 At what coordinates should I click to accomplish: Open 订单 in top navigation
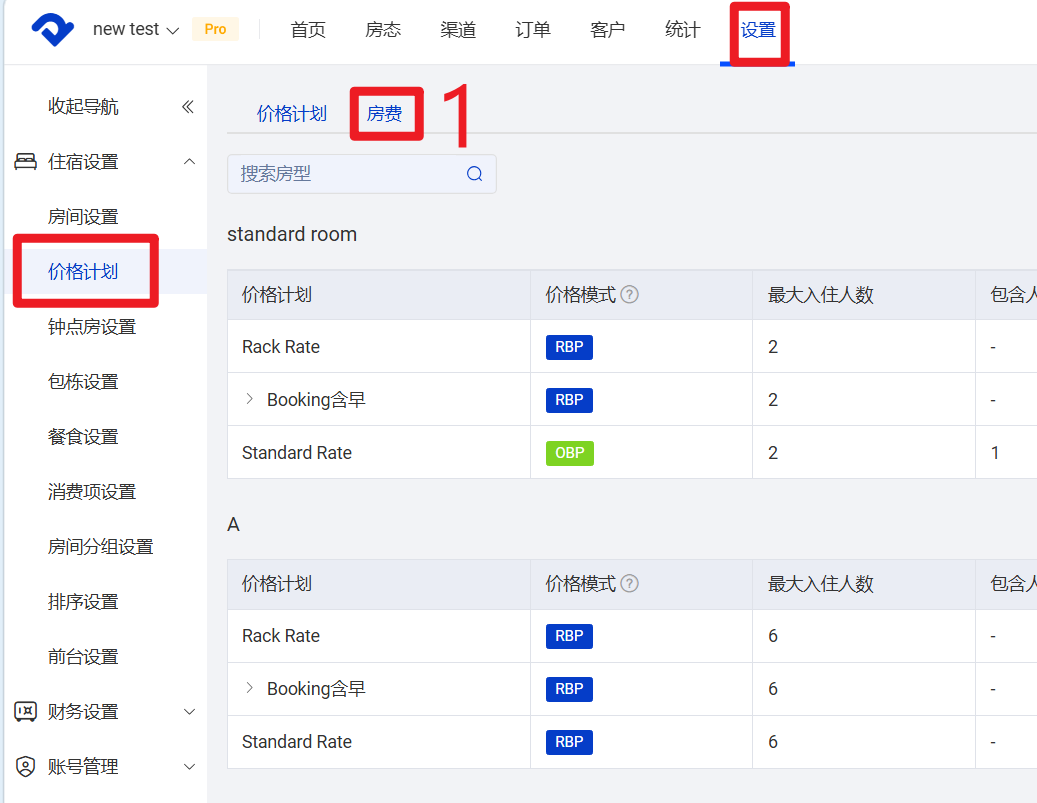click(x=532, y=30)
